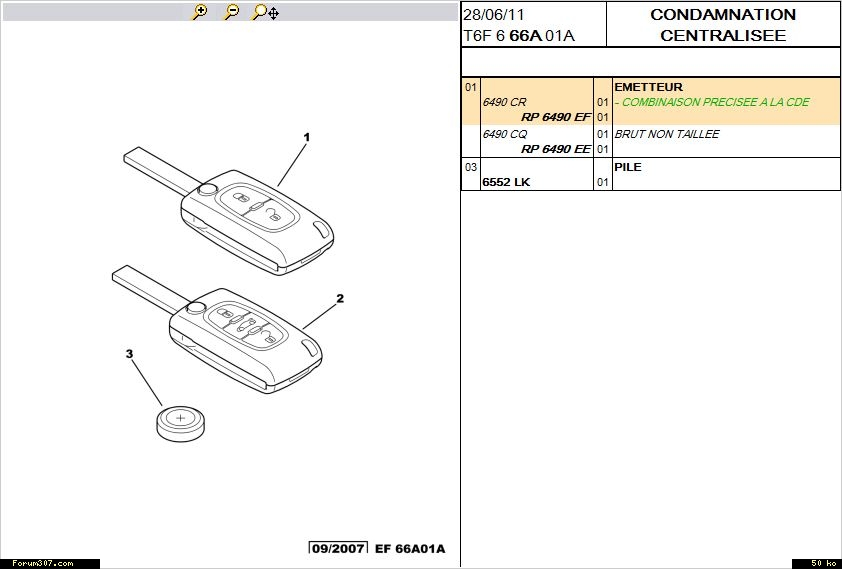The width and height of the screenshot is (842, 569).
Task: Select the zoom and pan magnifier tool
Action: 265,12
